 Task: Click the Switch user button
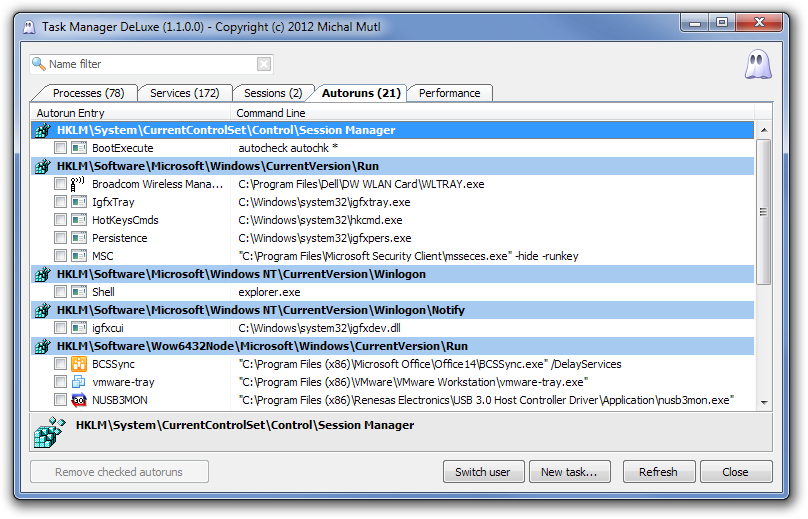pyautogui.click(x=483, y=472)
